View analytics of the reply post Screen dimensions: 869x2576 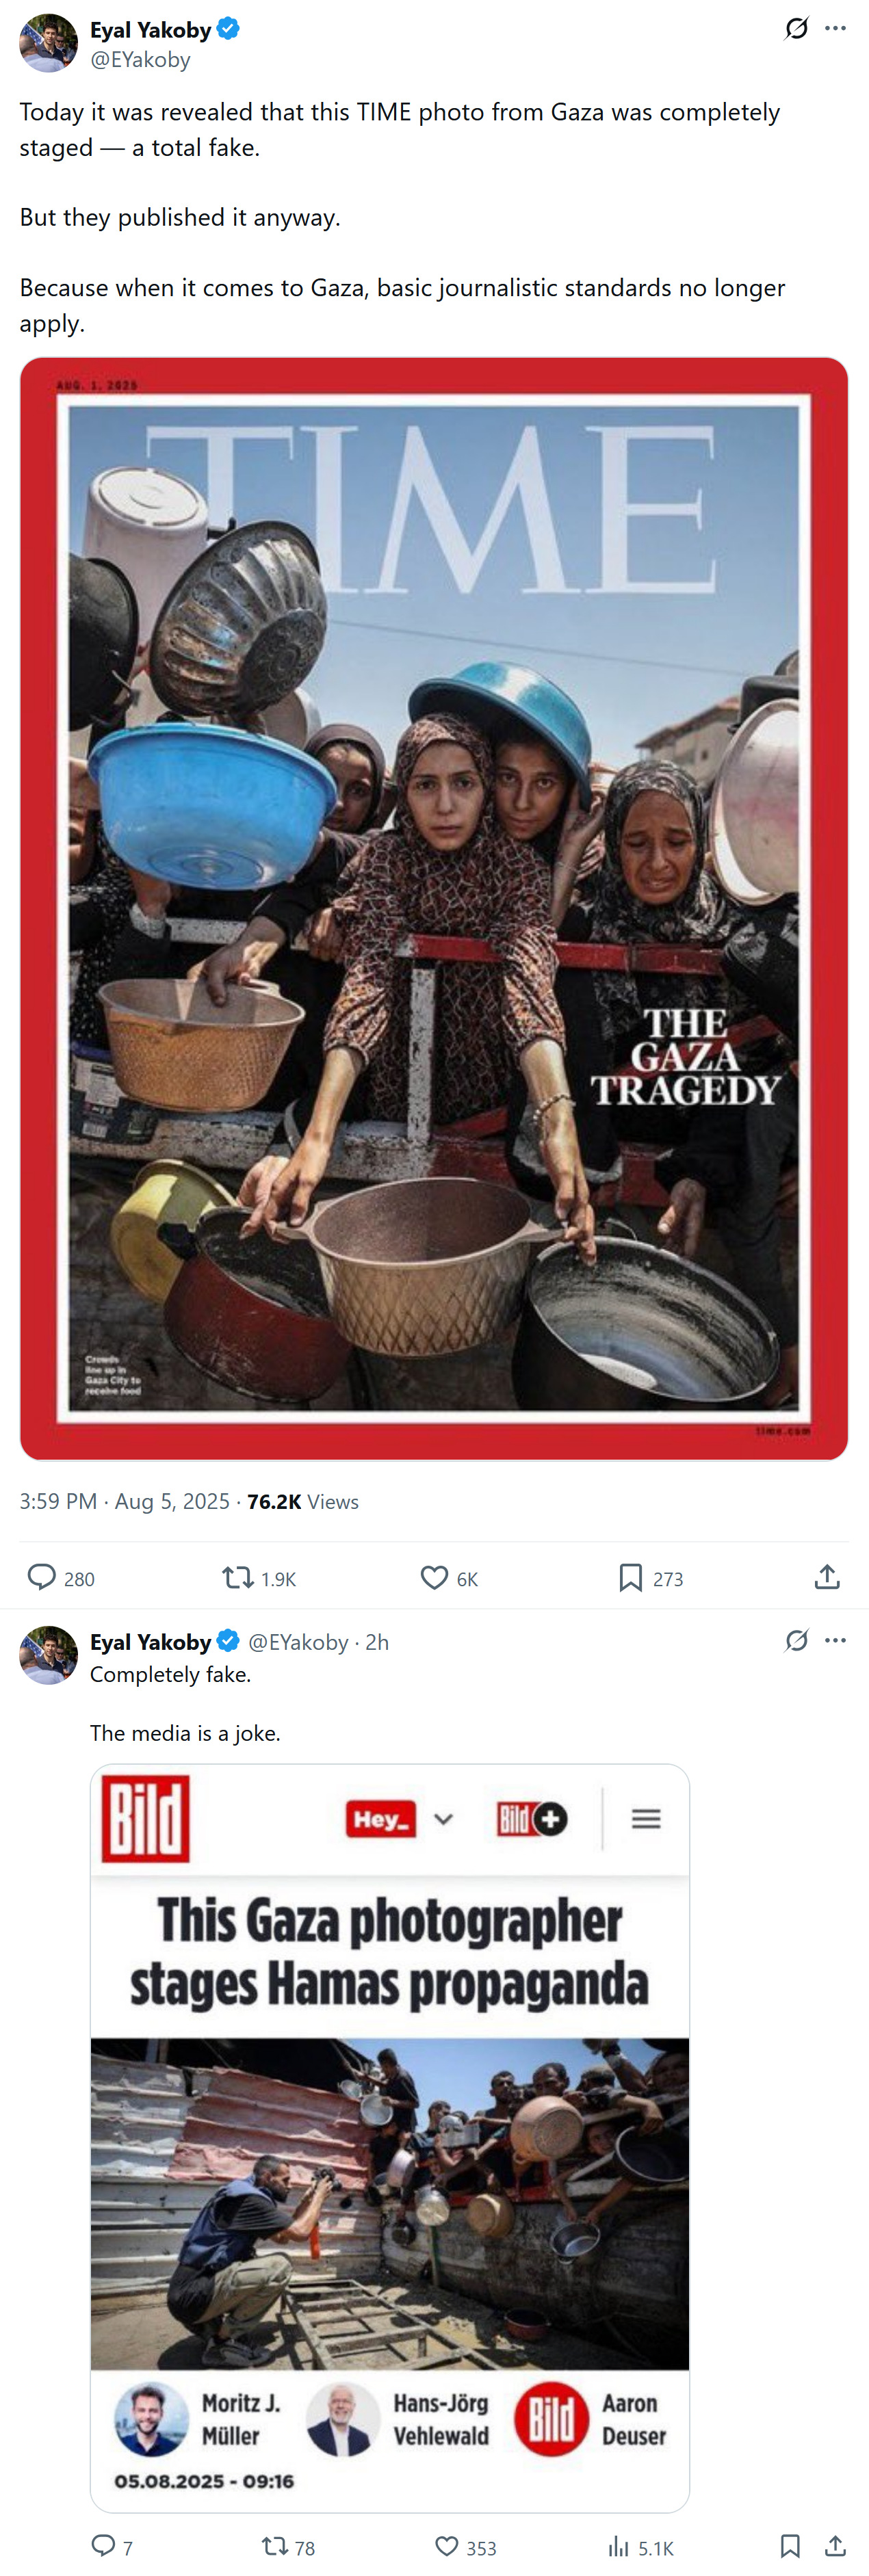point(619,2545)
